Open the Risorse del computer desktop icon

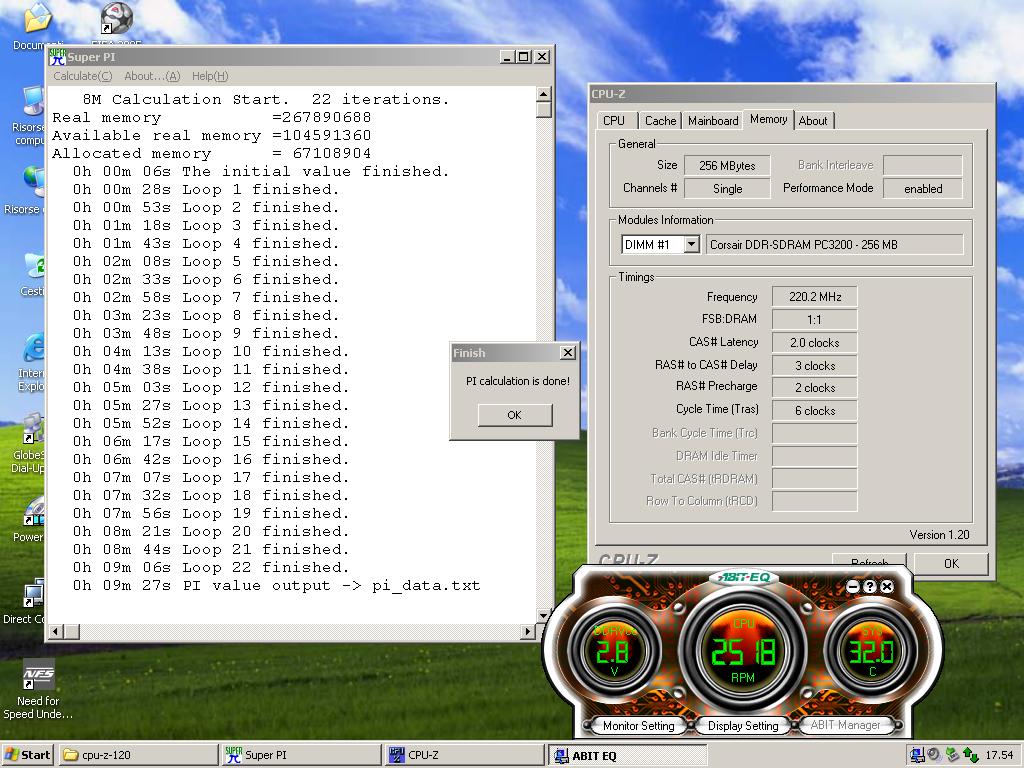click(33, 101)
